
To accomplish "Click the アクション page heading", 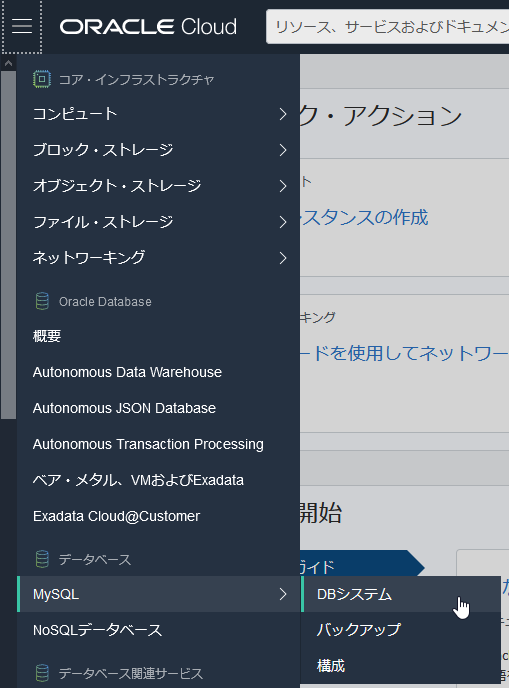I will tap(381, 116).
